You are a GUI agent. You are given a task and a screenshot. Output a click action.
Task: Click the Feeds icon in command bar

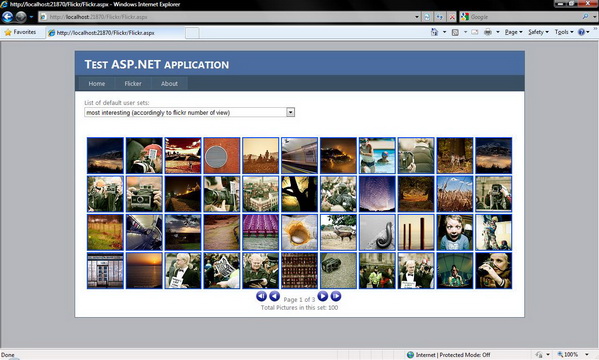coord(455,32)
